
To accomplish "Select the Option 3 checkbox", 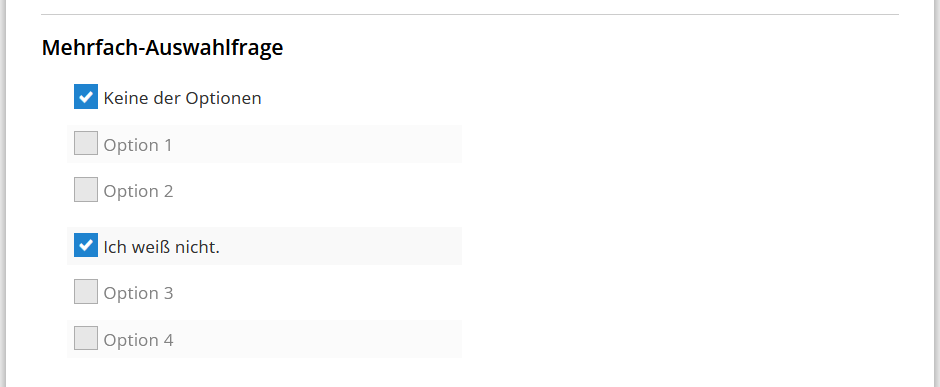I will pos(86,292).
